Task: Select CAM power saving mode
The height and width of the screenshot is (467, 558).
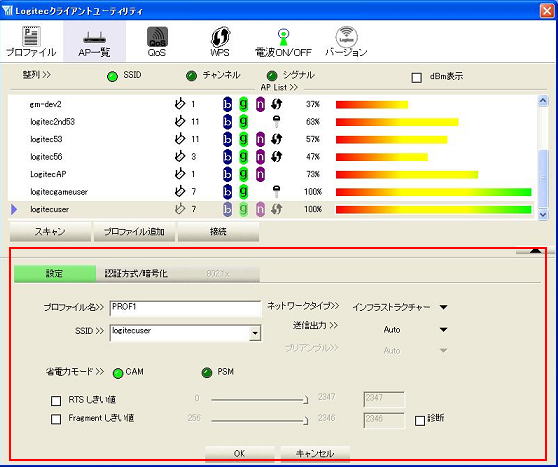Action: [118, 373]
